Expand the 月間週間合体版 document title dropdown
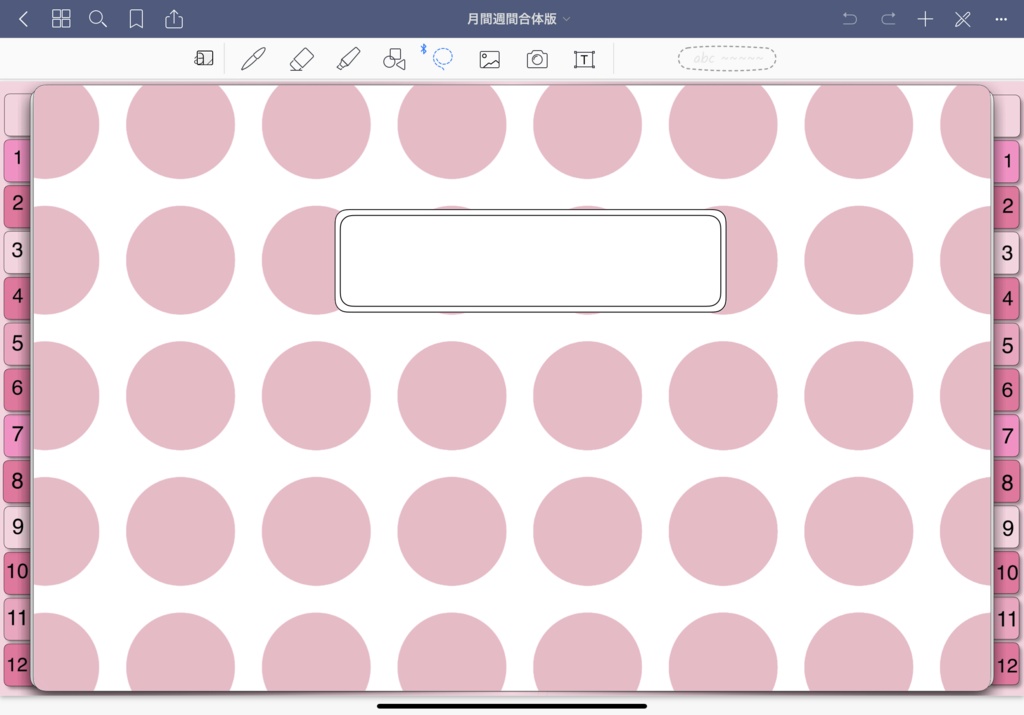This screenshot has width=1024, height=715. pos(519,19)
